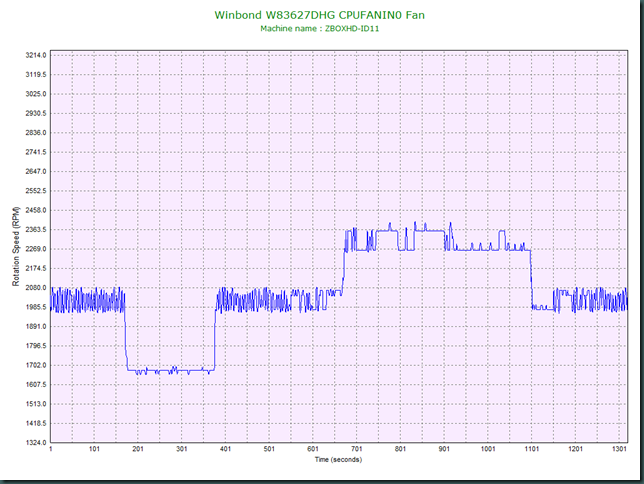This screenshot has height=484, width=644.
Task: Click the 1301 time axis tick label
Action: [x=619, y=449]
